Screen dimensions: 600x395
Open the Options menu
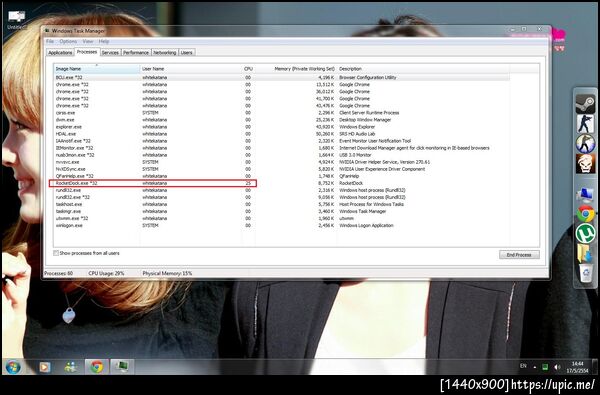point(68,41)
